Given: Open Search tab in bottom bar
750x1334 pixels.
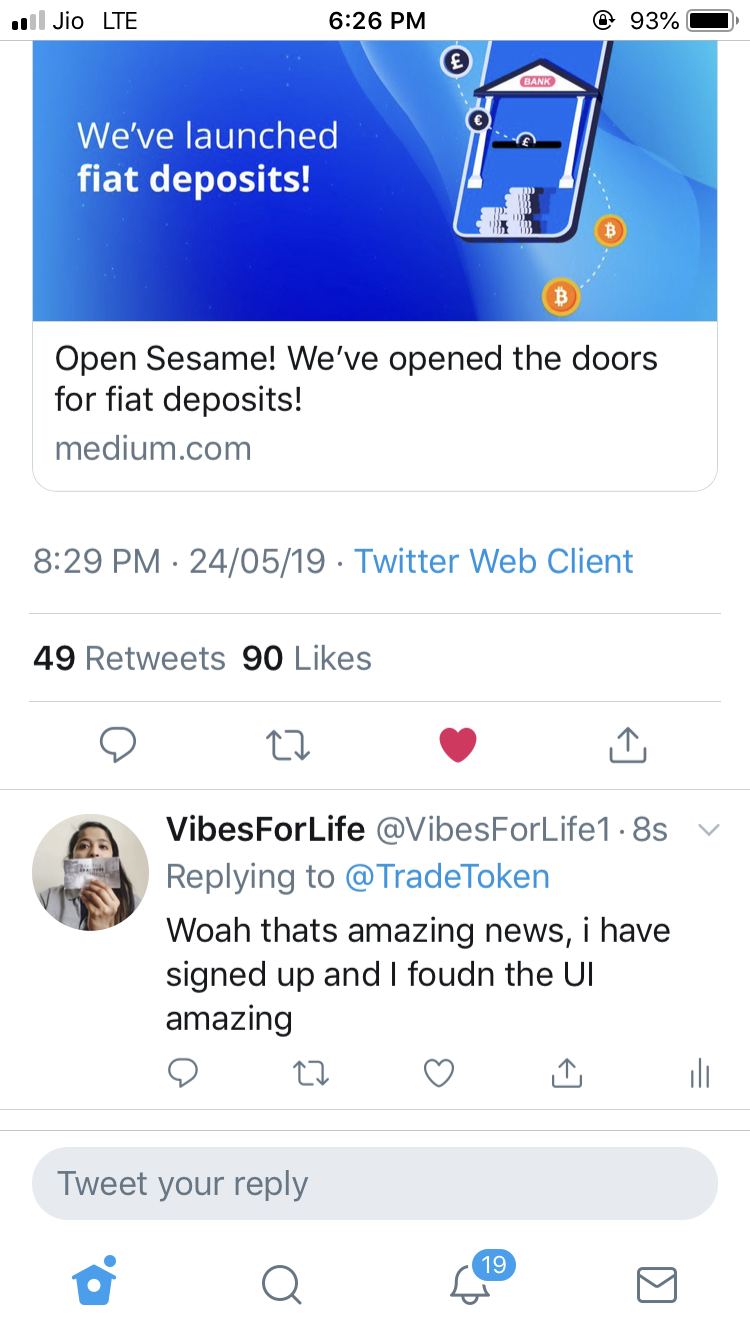Looking at the screenshot, I should point(281,1284).
